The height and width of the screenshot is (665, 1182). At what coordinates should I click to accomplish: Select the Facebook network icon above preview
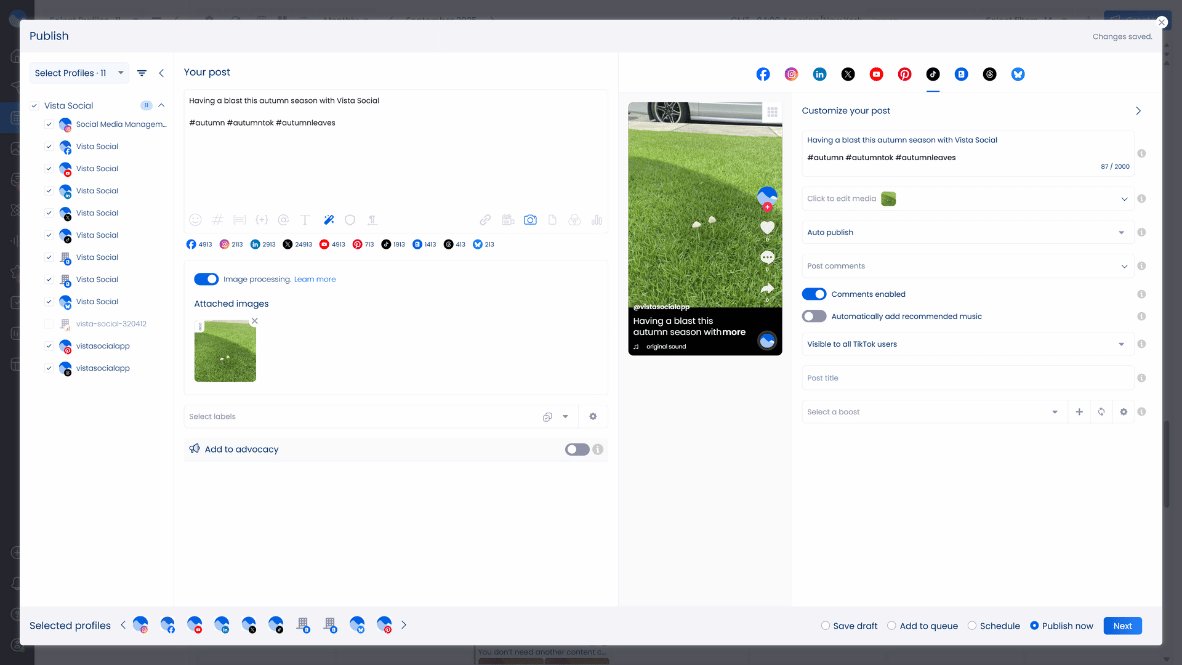pyautogui.click(x=763, y=74)
